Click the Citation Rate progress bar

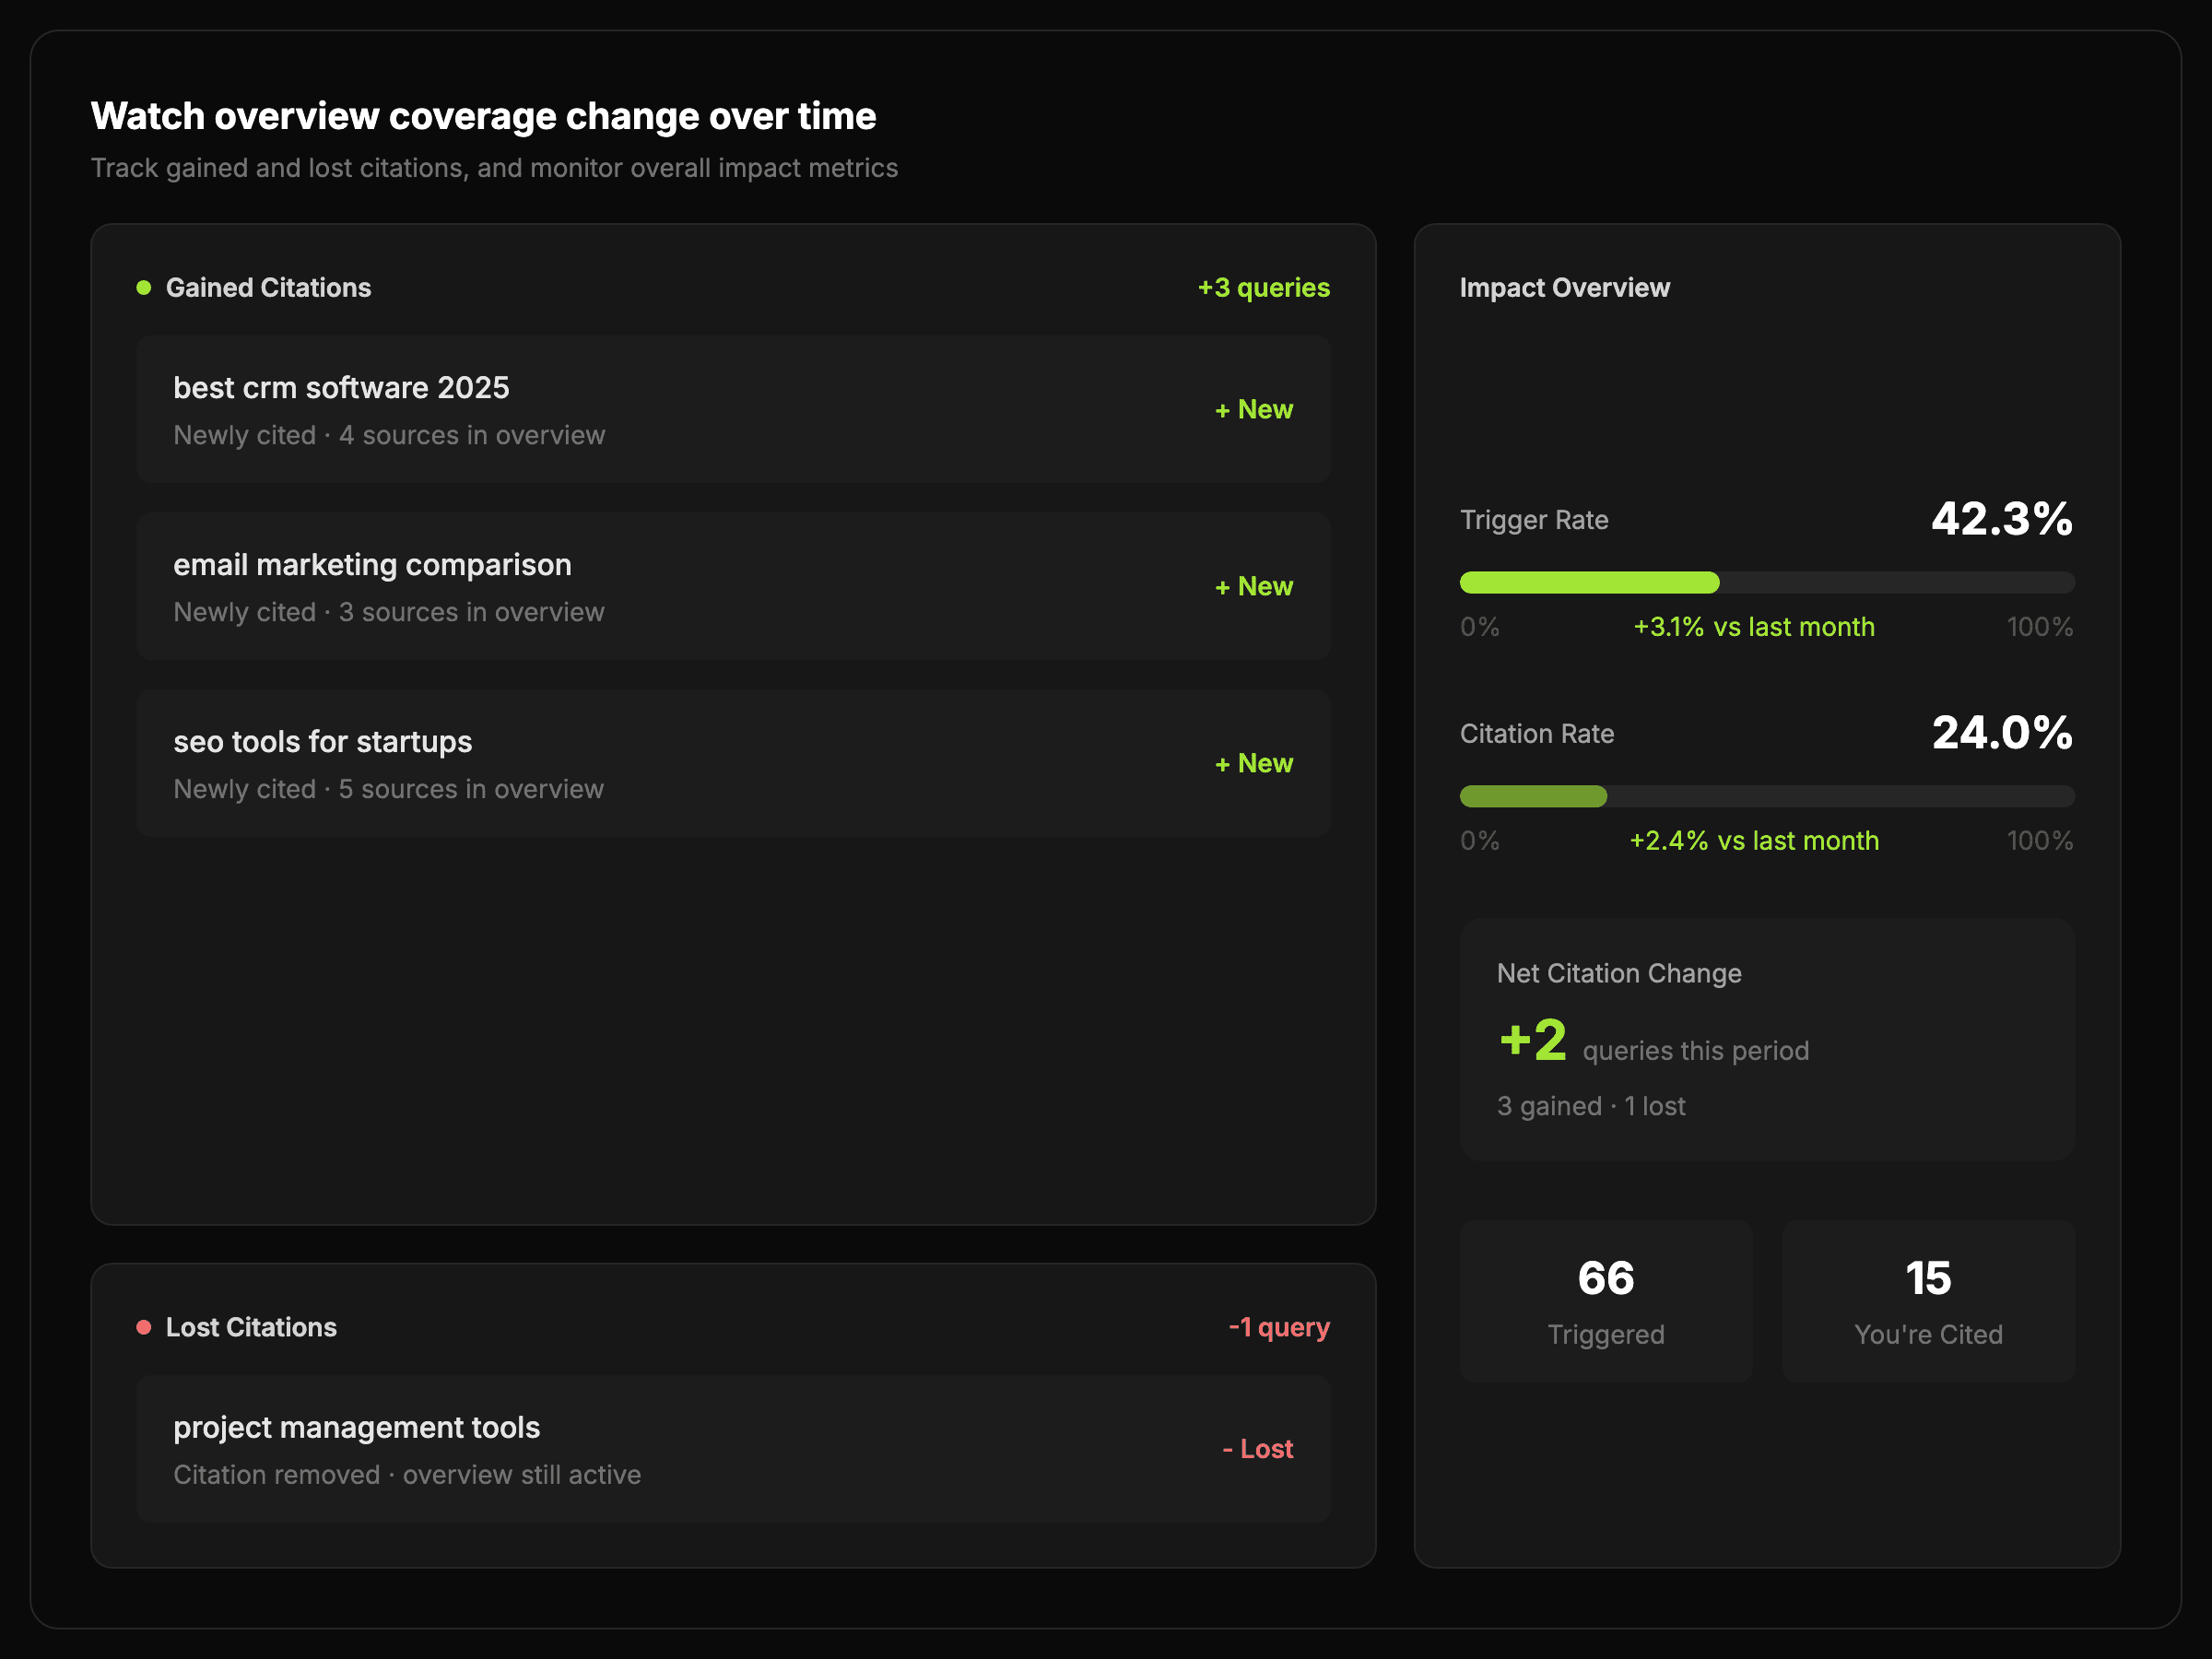[1767, 797]
